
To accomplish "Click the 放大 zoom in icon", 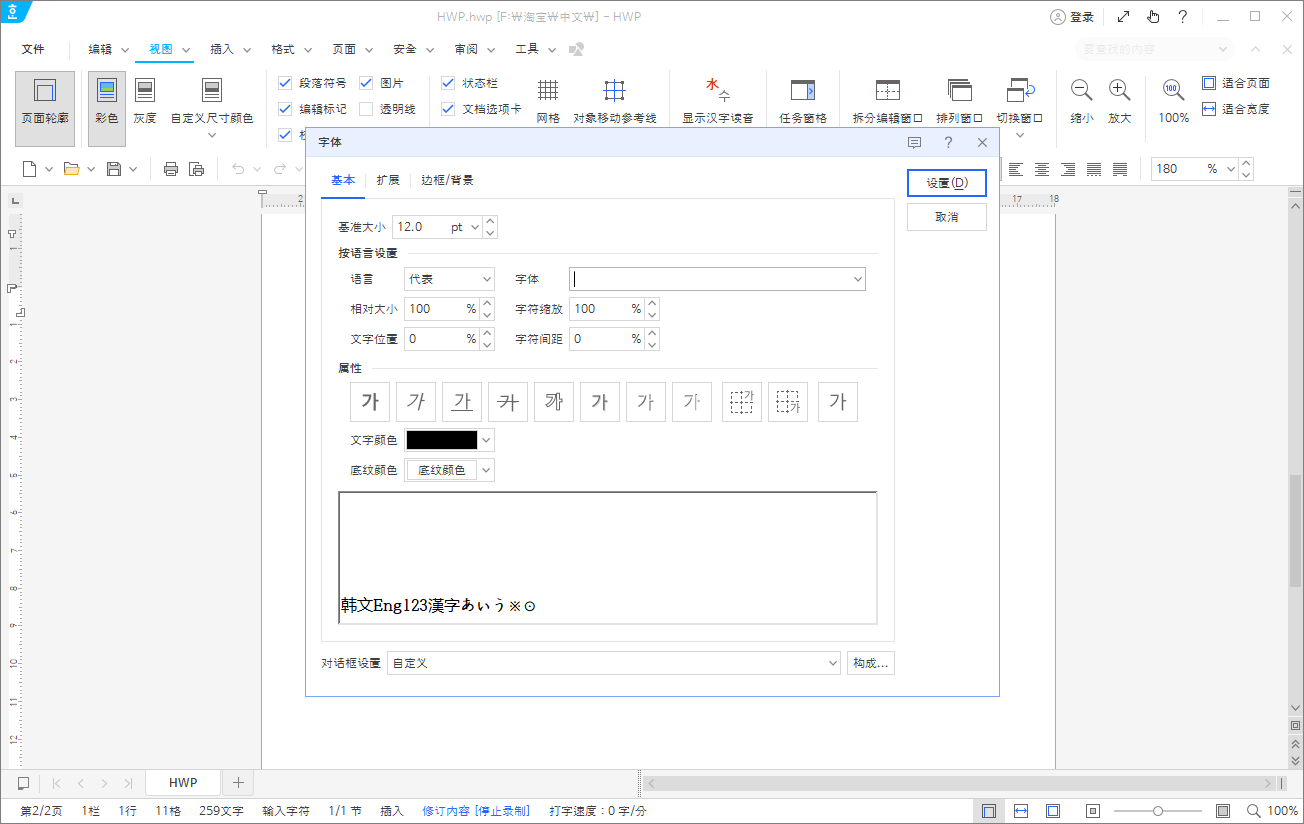I will [1120, 100].
